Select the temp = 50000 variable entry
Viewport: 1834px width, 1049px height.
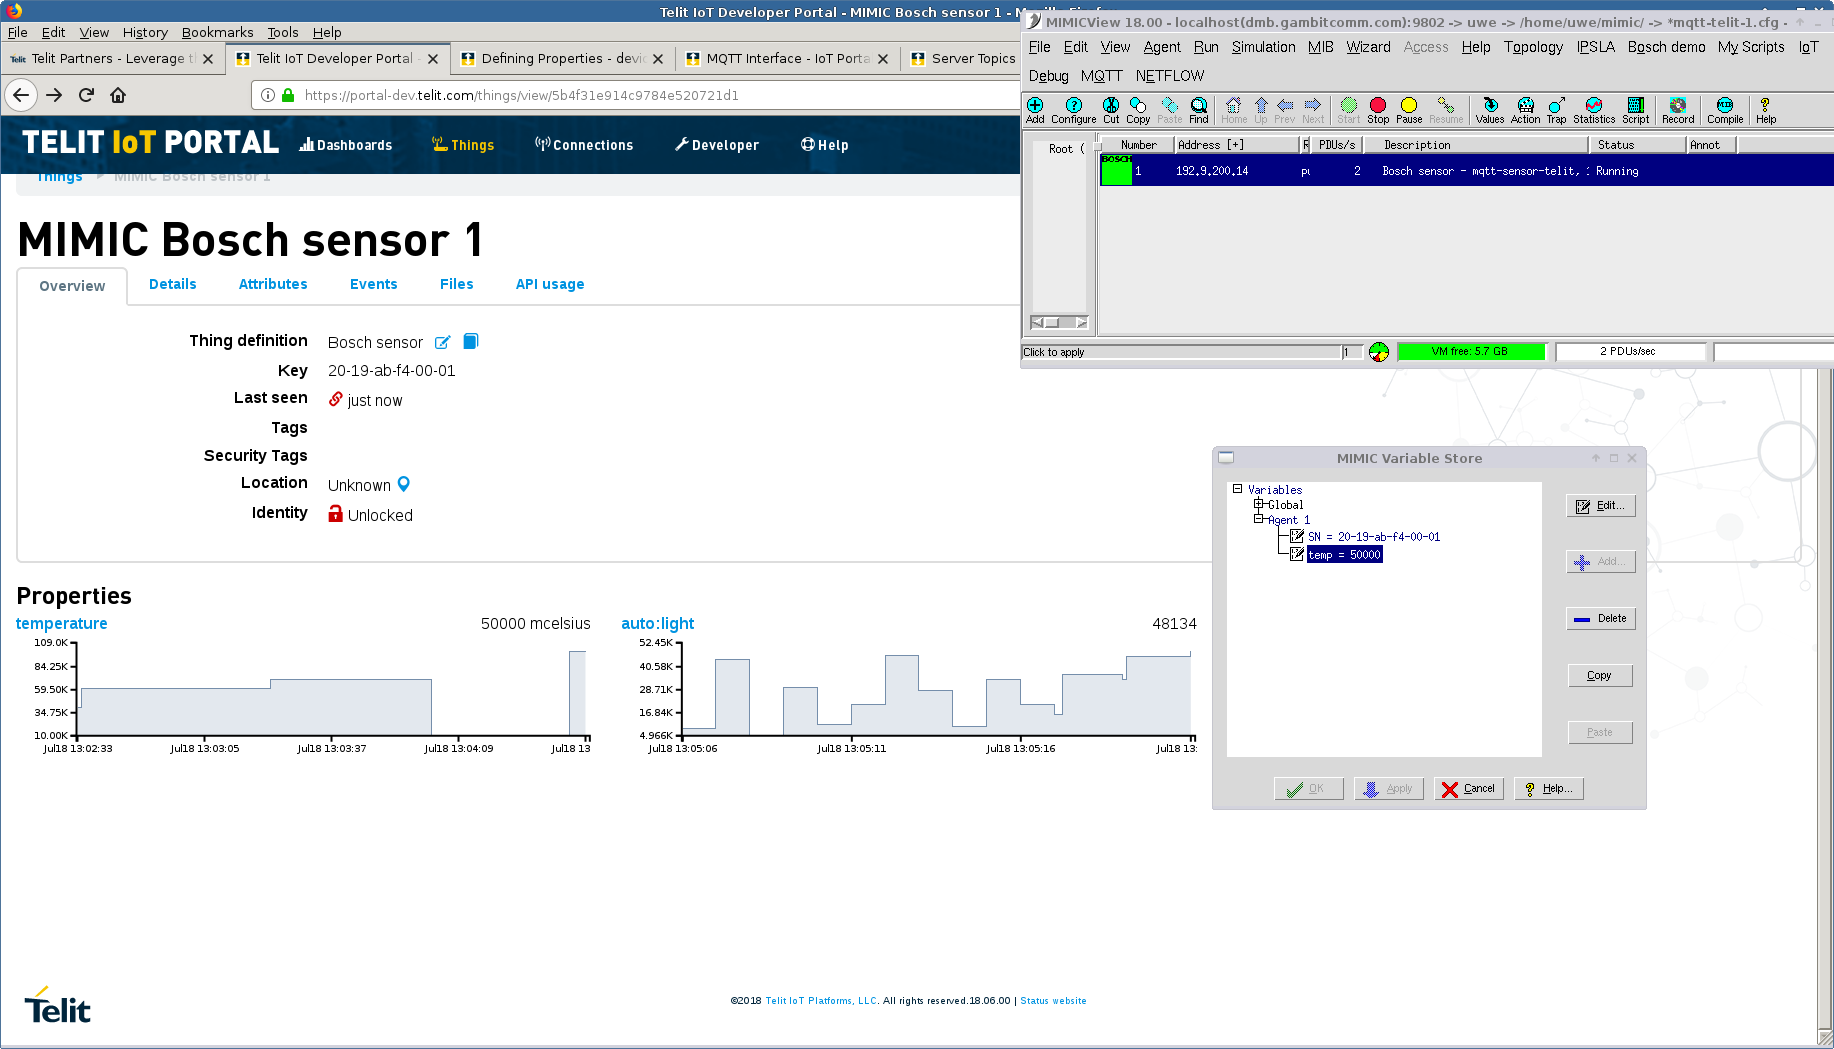pyautogui.click(x=1344, y=555)
